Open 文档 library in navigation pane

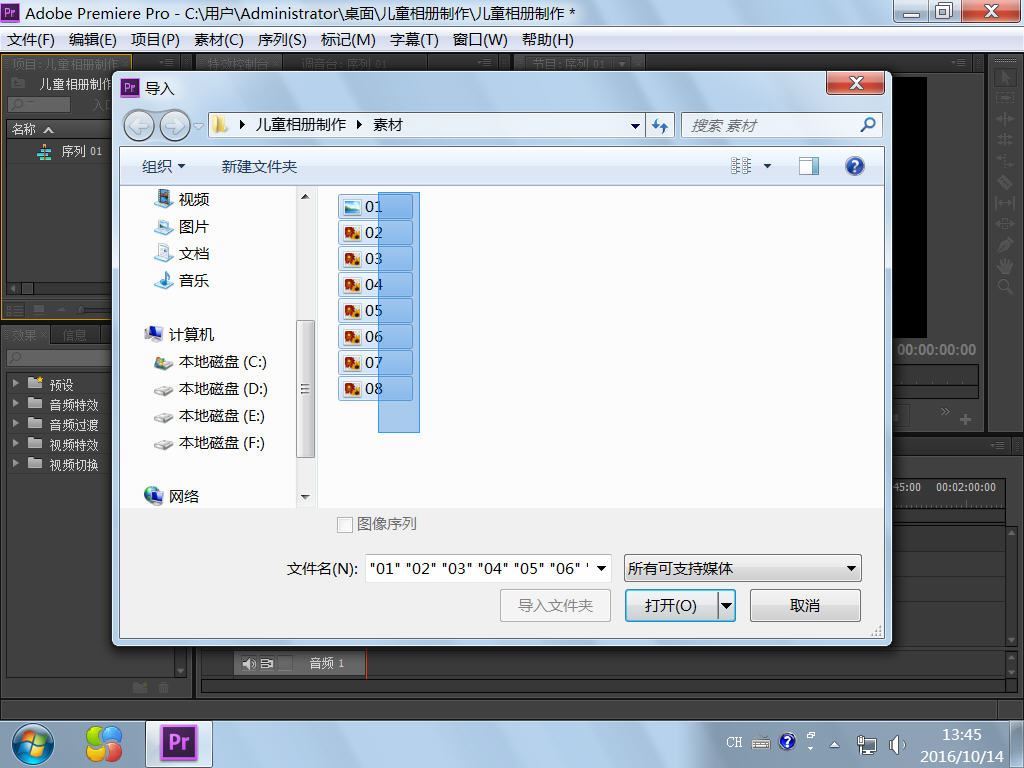[182, 253]
